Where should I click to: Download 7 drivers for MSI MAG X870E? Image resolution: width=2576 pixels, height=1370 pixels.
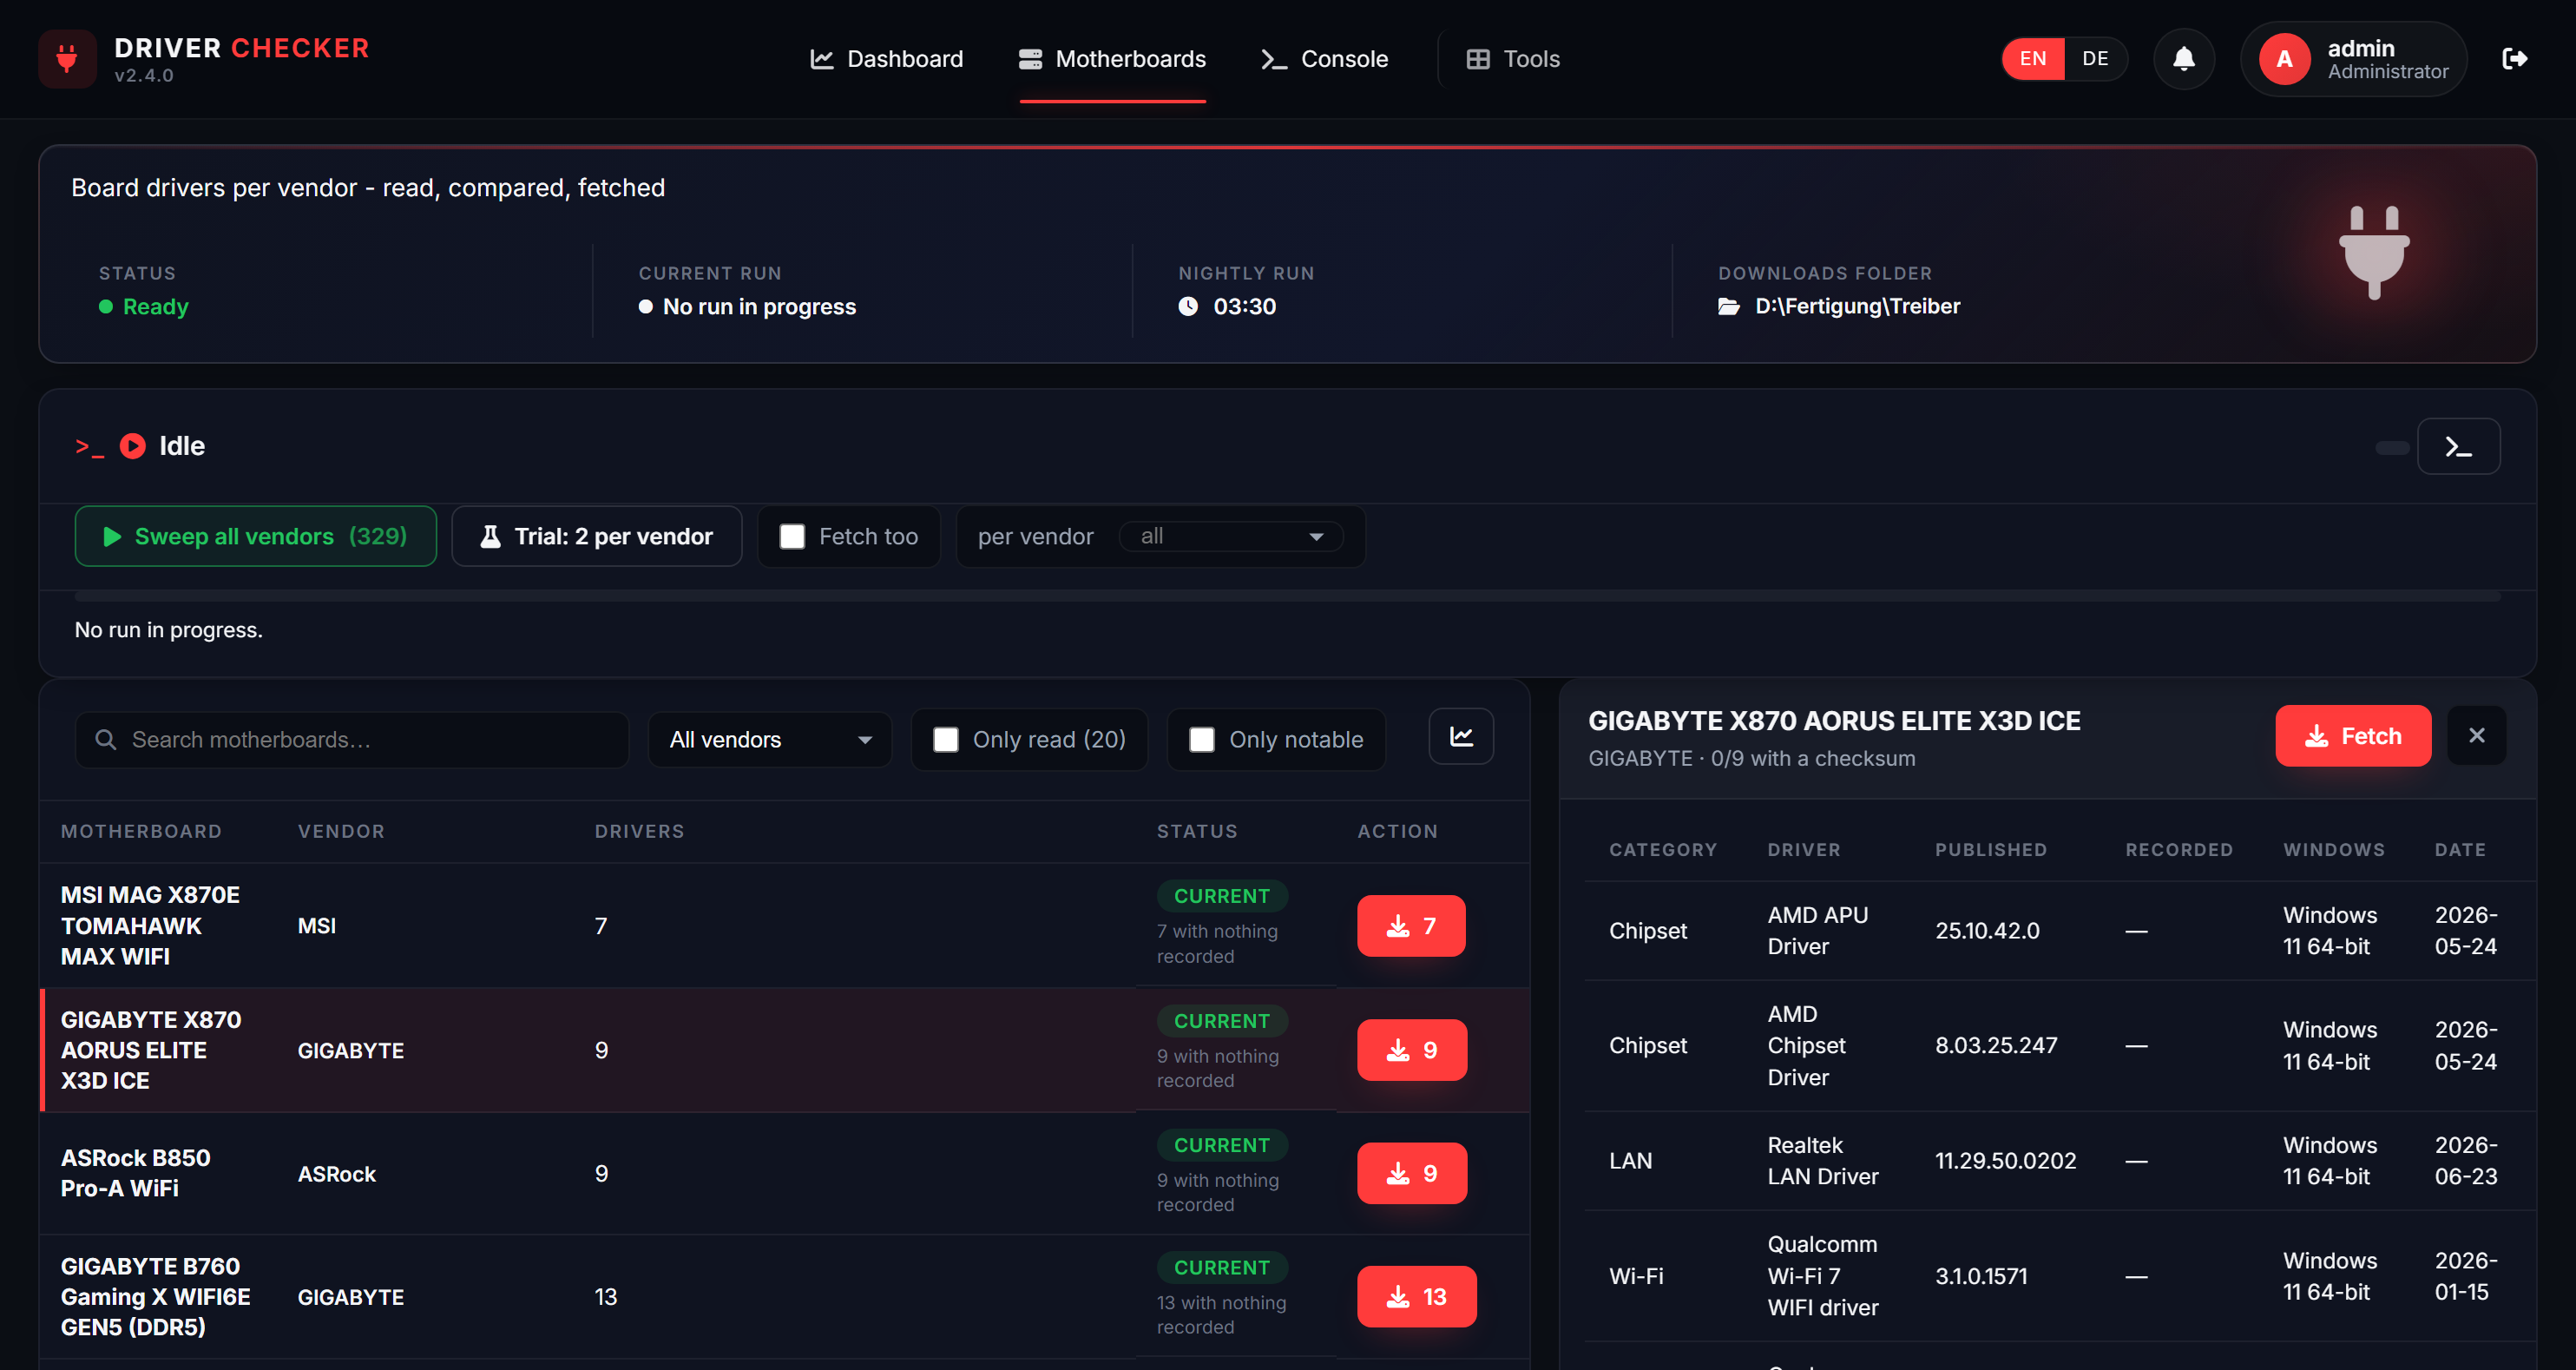click(x=1411, y=926)
